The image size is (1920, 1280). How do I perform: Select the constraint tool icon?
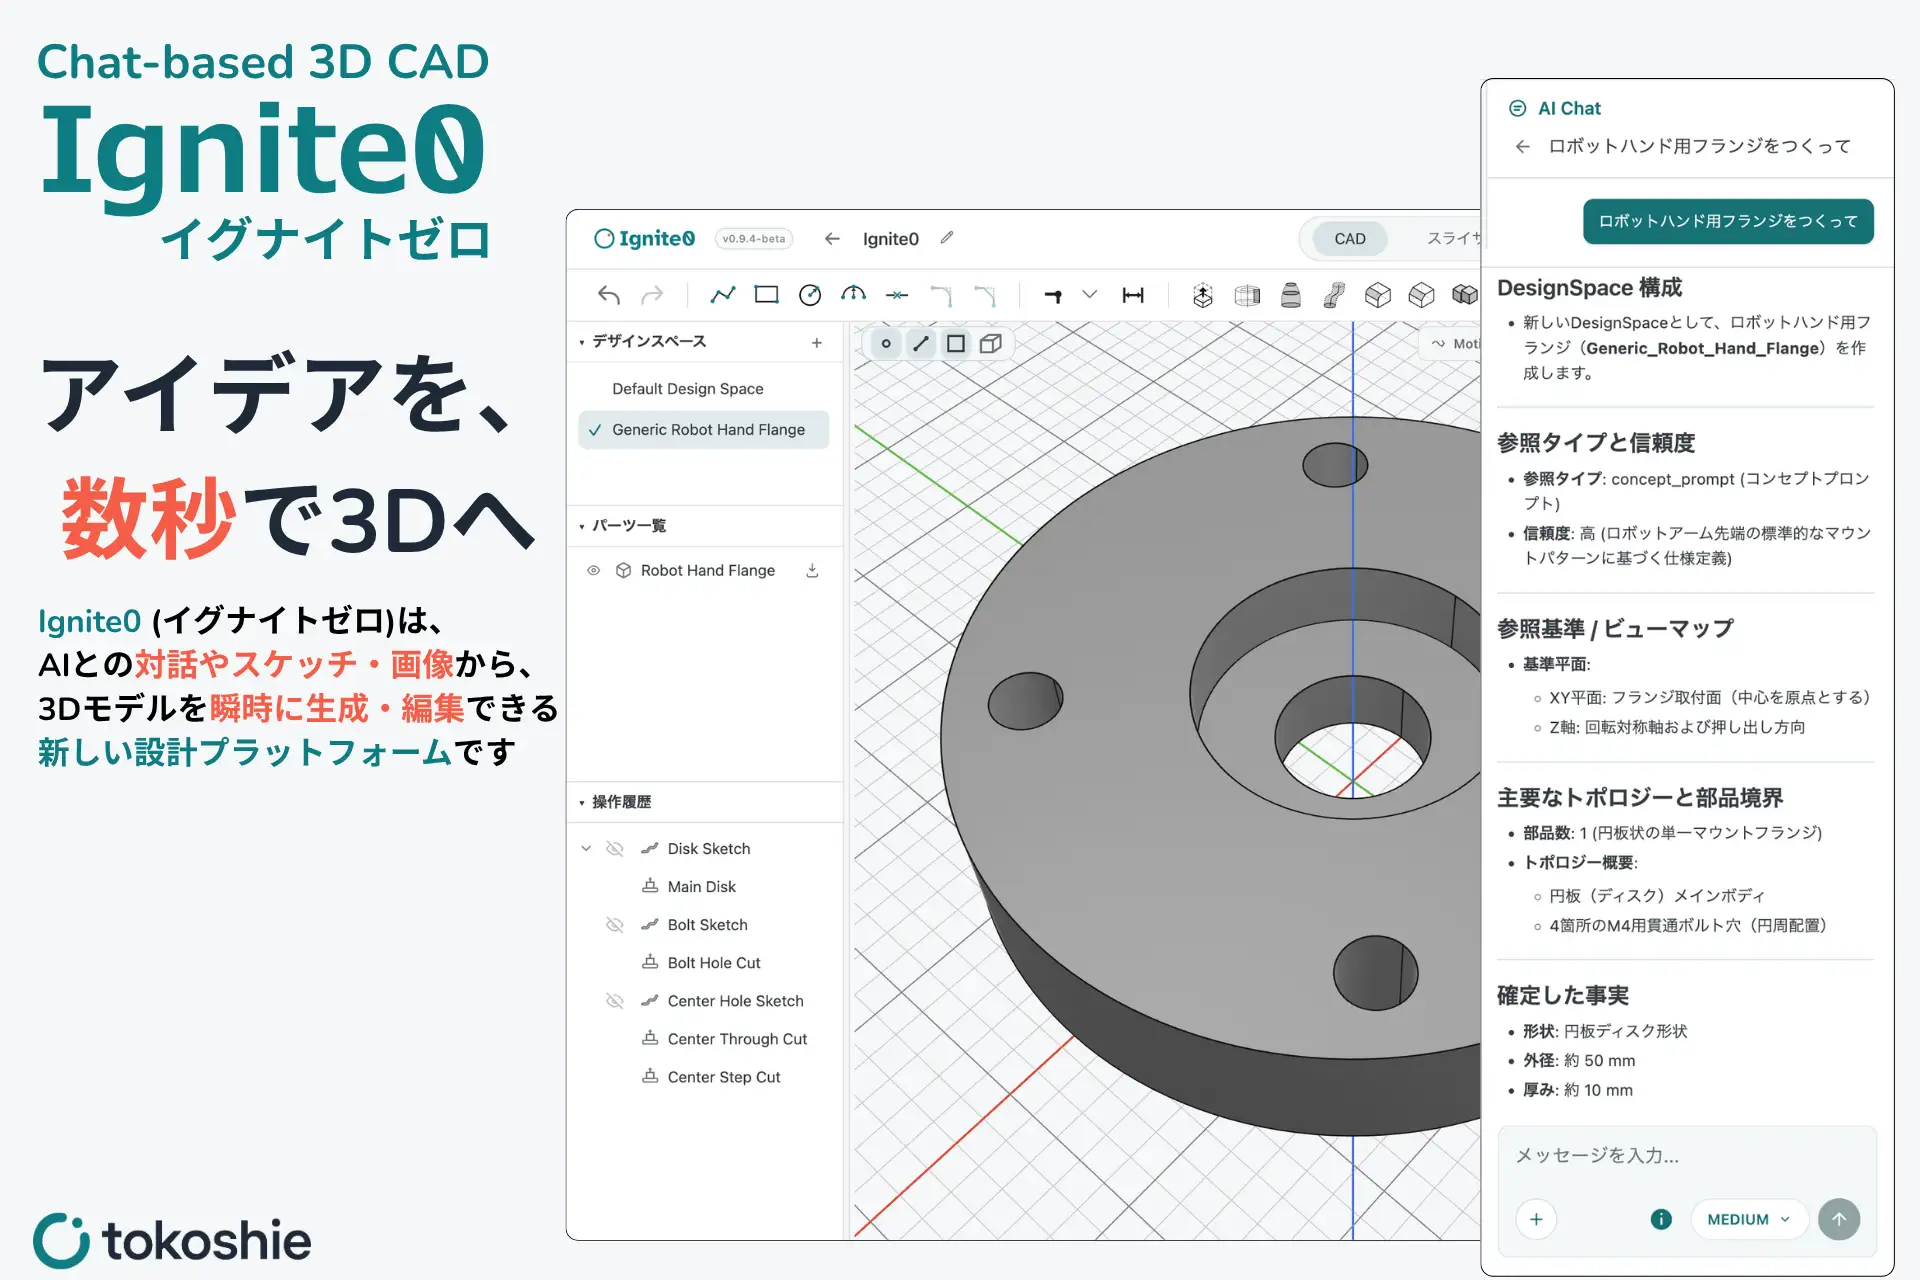(1053, 295)
